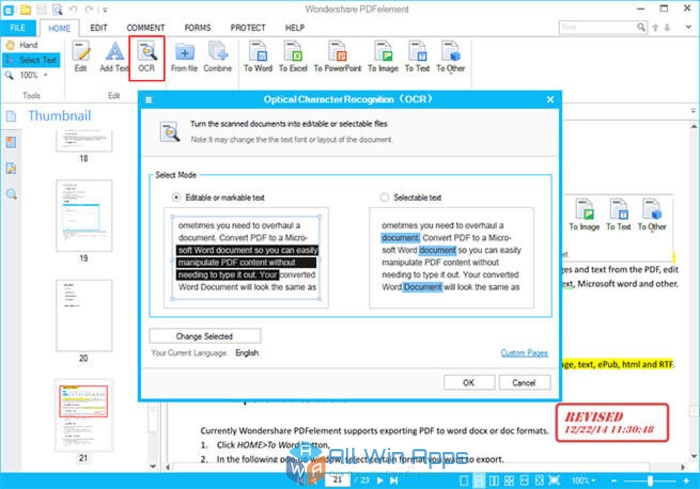Image resolution: width=700 pixels, height=489 pixels.
Task: Select the Editable or markable text option
Action: (176, 197)
